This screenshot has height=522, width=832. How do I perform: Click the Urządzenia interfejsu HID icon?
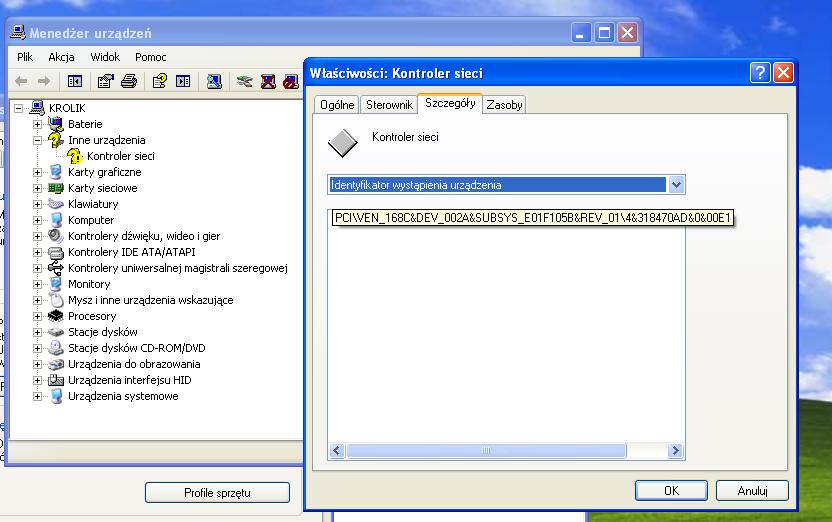56,380
